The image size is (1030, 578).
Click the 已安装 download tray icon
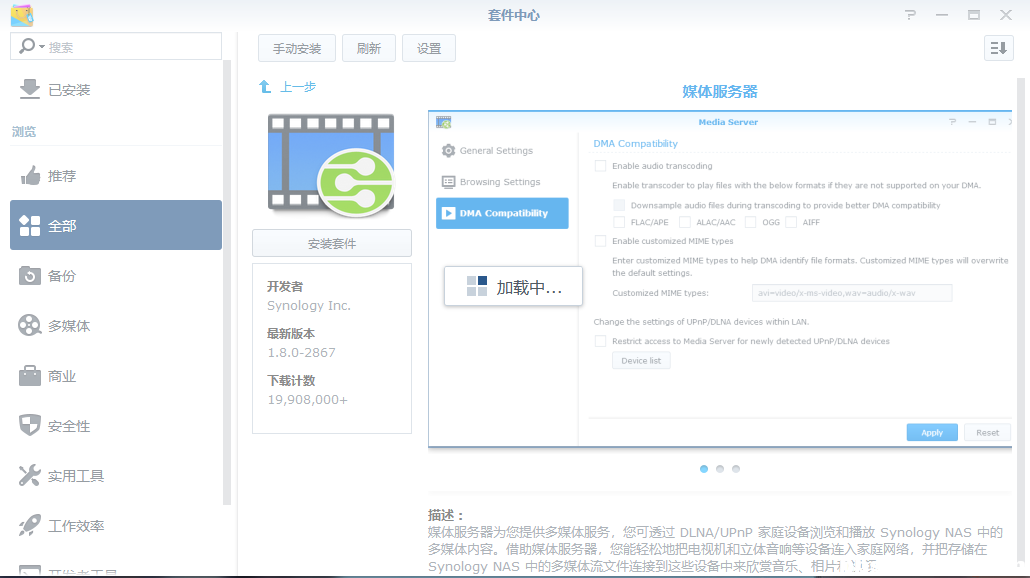pyautogui.click(x=30, y=89)
